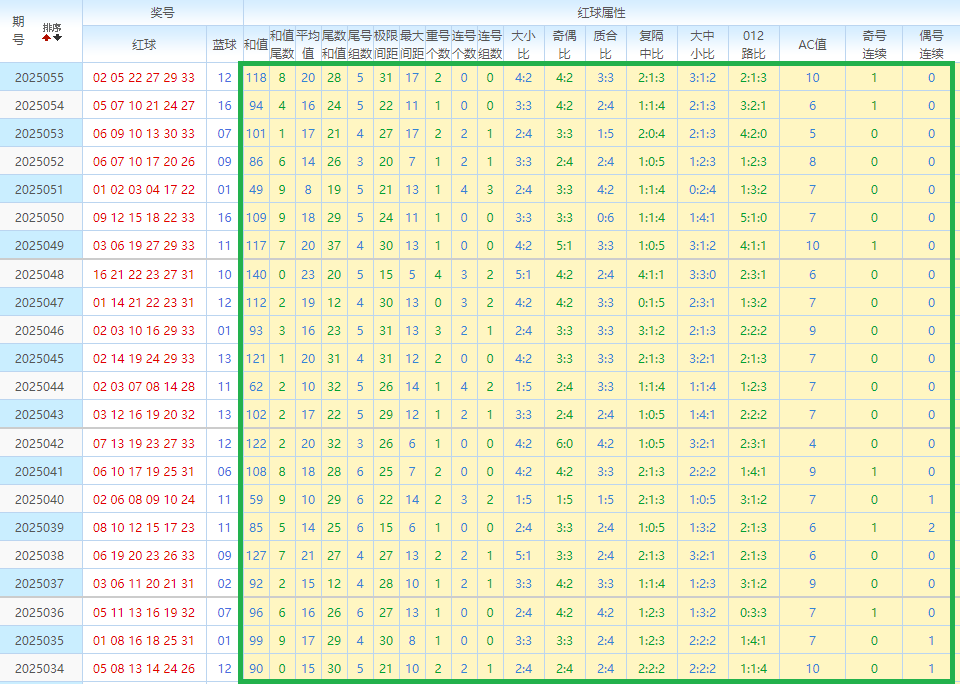The image size is (960, 684).
Task: Select the 红球 column header
Action: [x=144, y=44]
